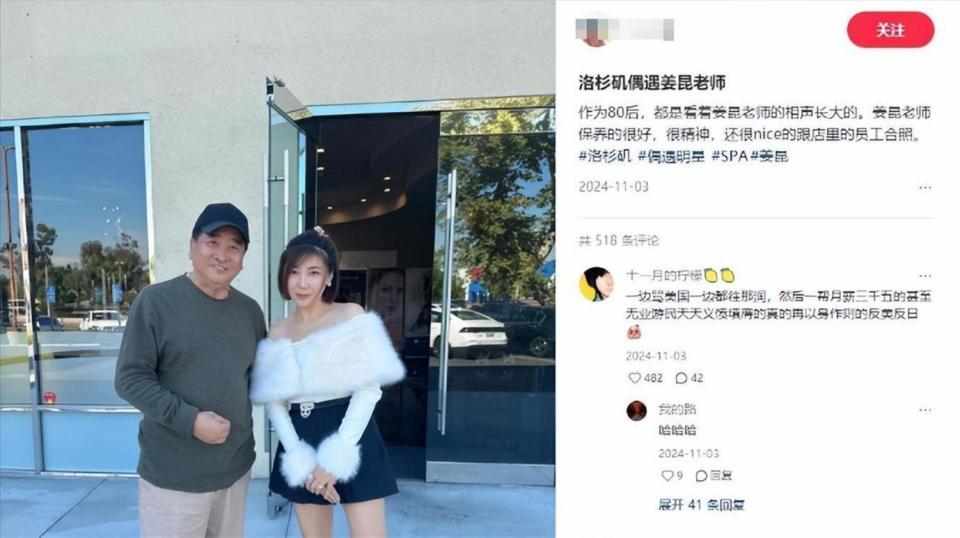Image resolution: width=960 pixels, height=538 pixels.
Task: Open 我的路's profile avatar
Action: pyautogui.click(x=637, y=411)
